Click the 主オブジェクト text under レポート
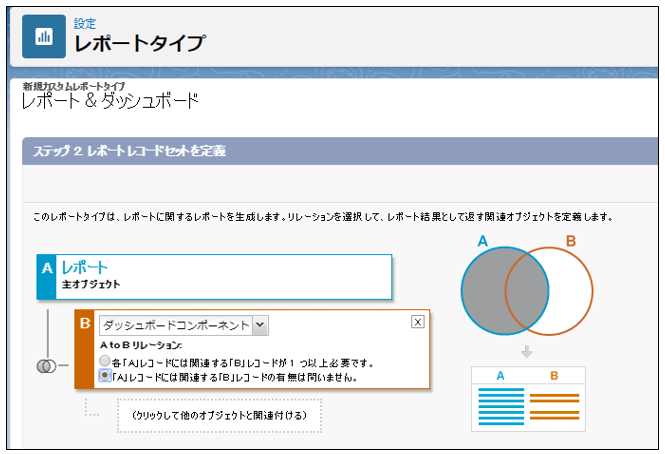 coord(91,284)
